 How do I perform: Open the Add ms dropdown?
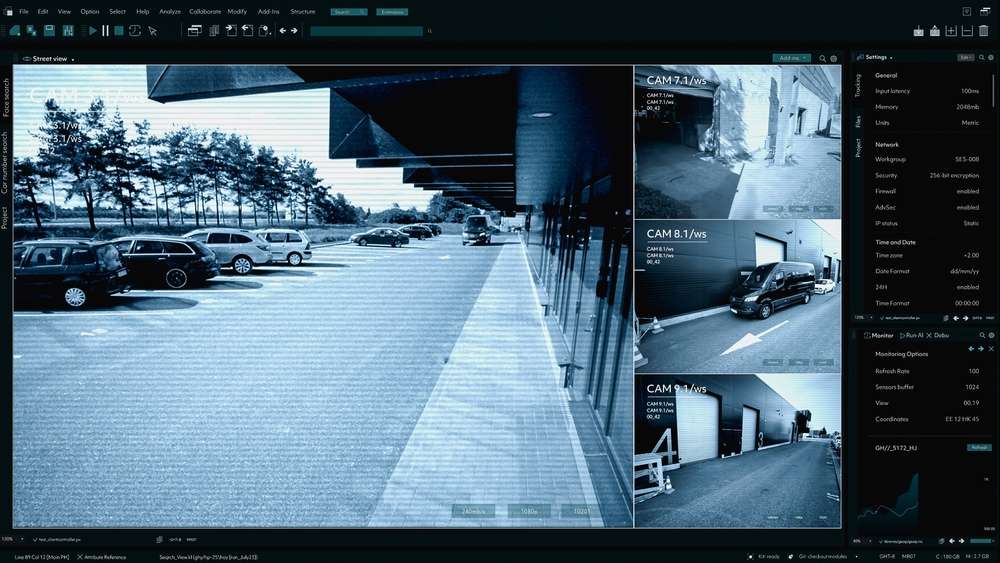(x=791, y=59)
